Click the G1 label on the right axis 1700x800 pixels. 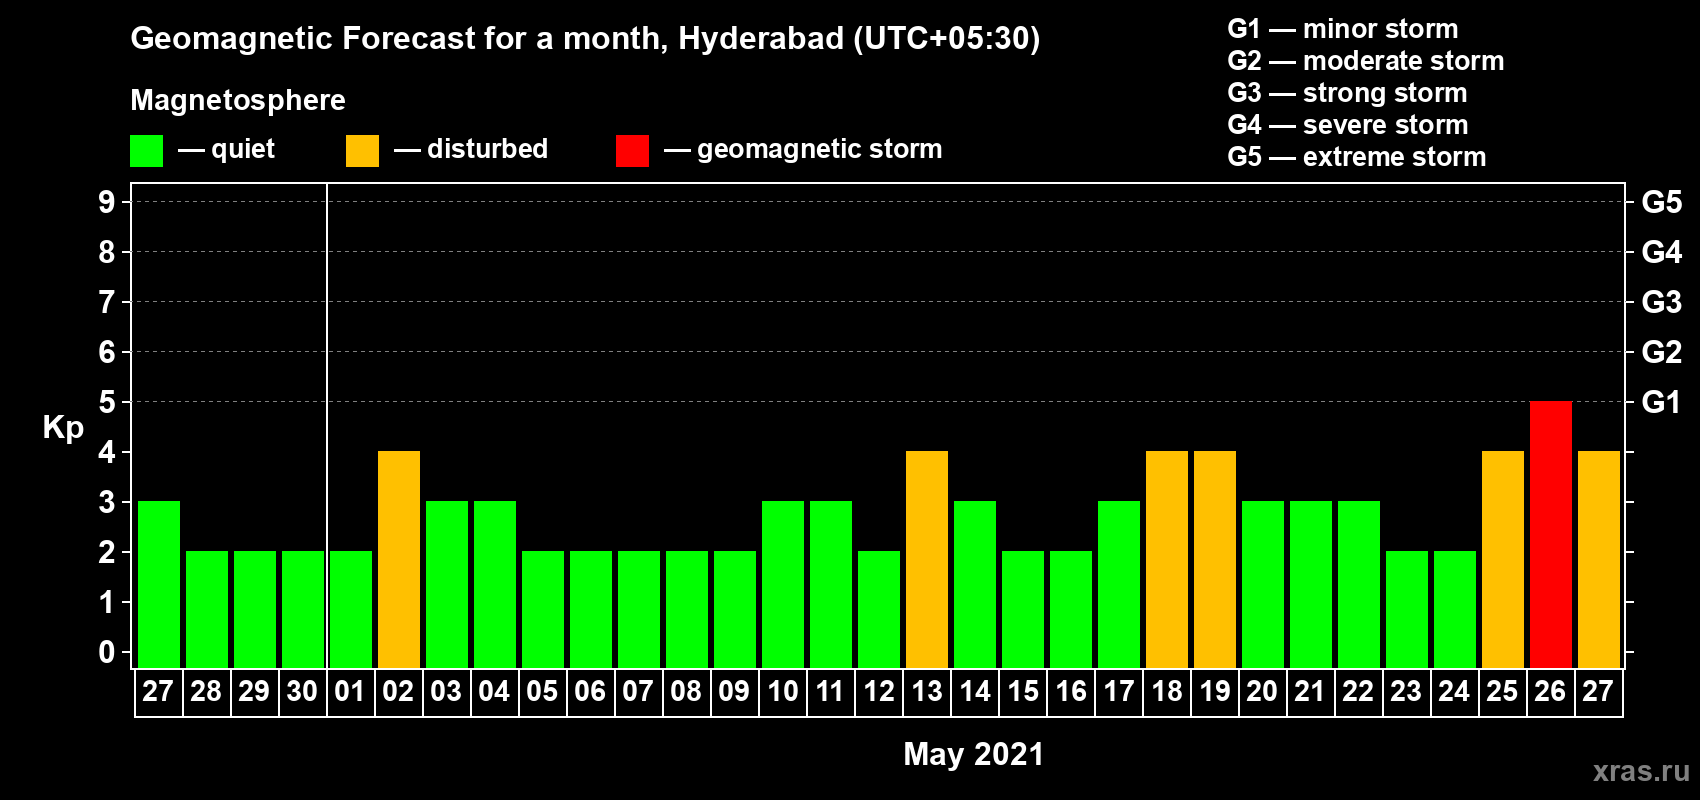1661,402
